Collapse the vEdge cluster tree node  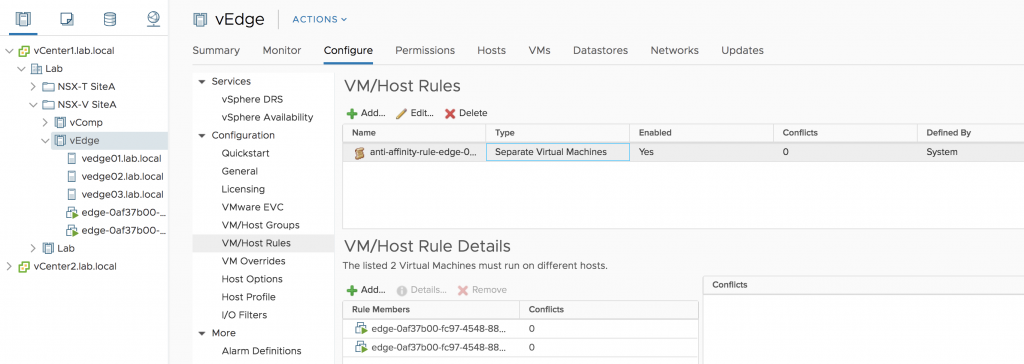(x=45, y=141)
